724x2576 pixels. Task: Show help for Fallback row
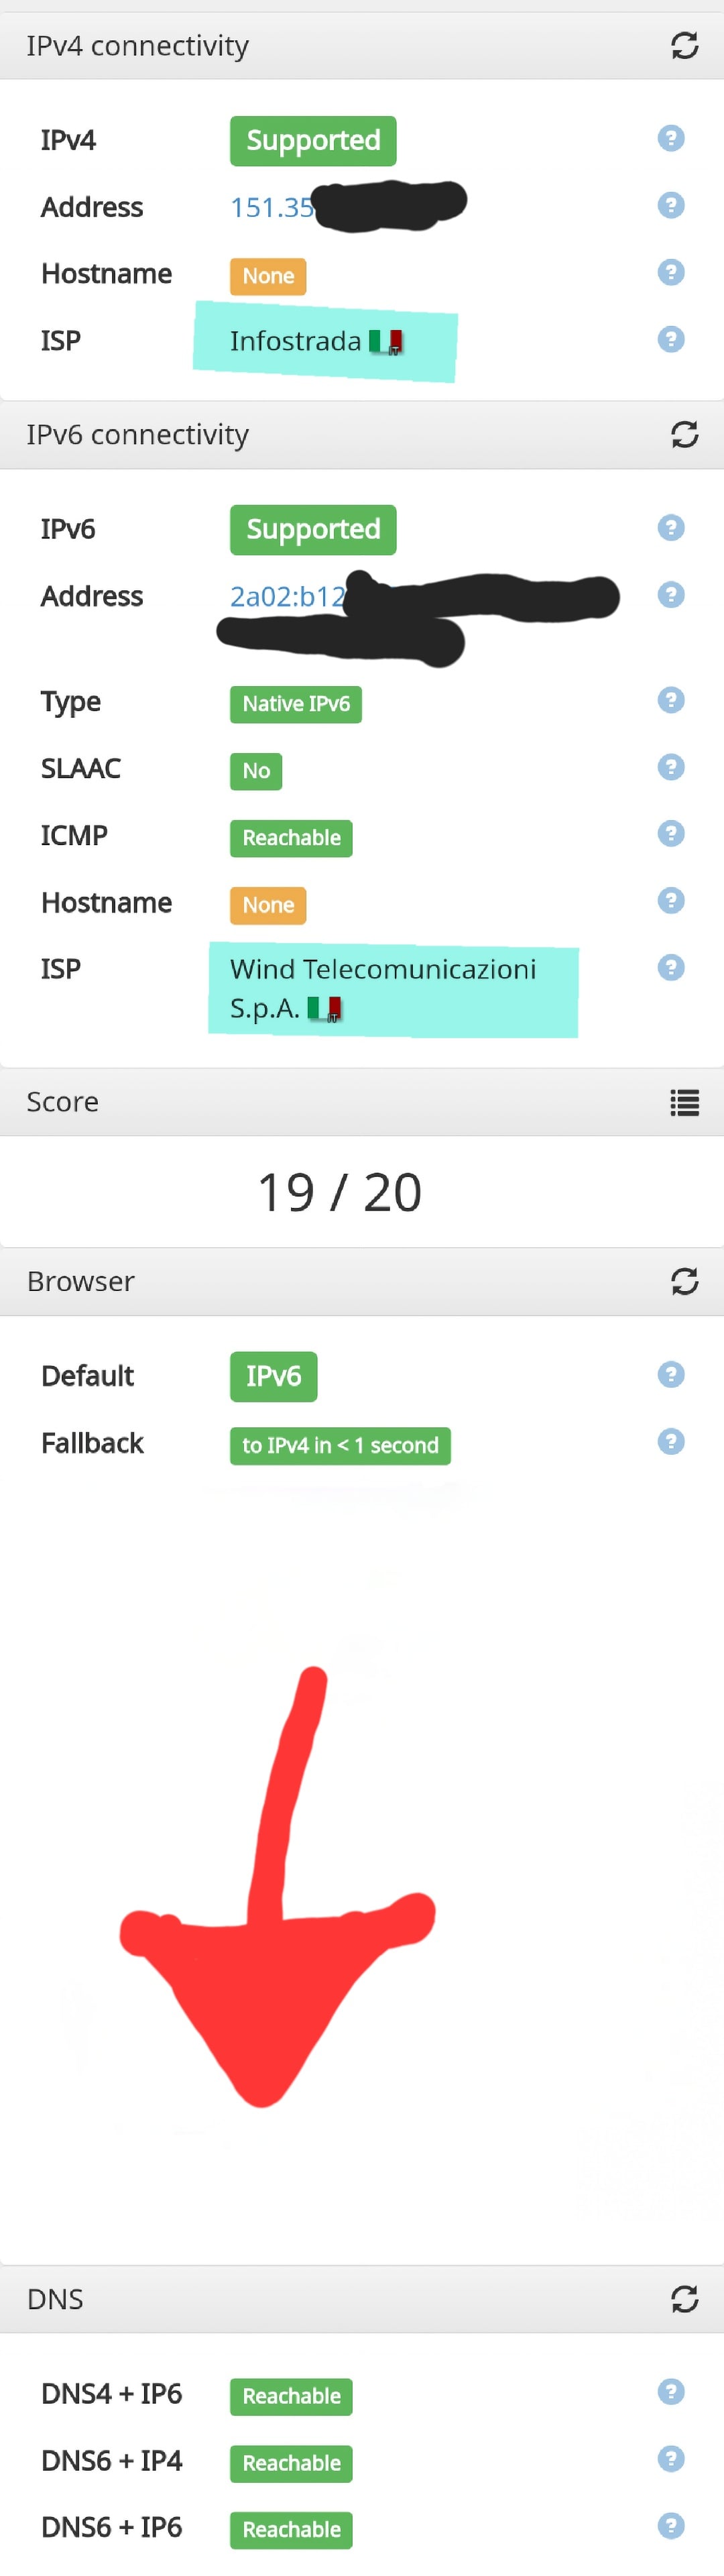click(x=671, y=1441)
